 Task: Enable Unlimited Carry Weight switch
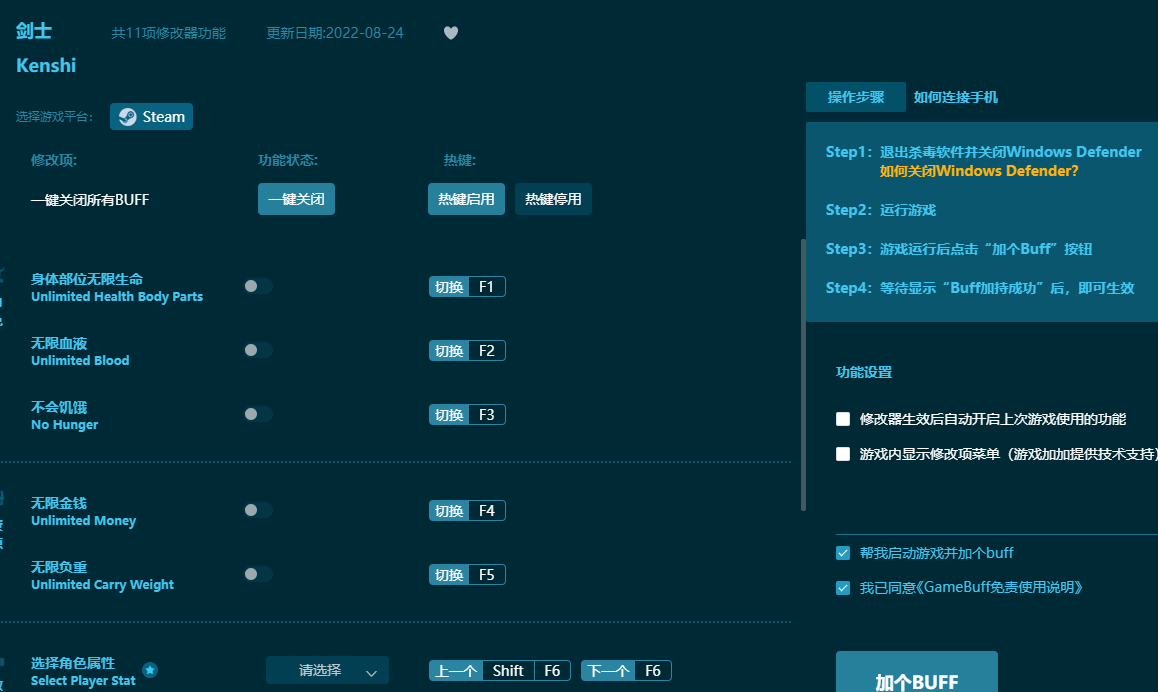pyautogui.click(x=258, y=574)
